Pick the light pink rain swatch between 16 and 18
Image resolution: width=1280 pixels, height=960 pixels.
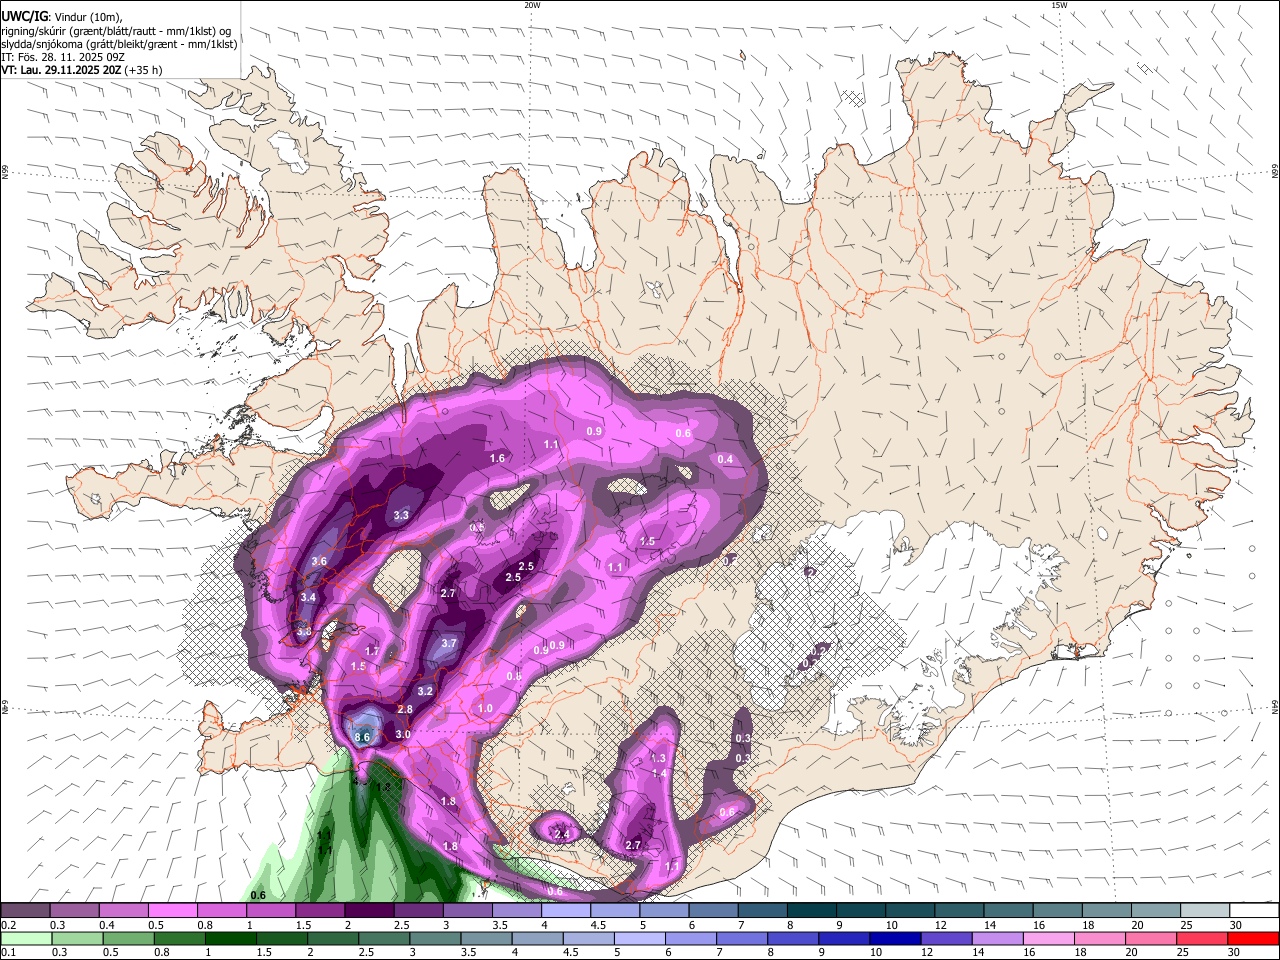point(1049,938)
